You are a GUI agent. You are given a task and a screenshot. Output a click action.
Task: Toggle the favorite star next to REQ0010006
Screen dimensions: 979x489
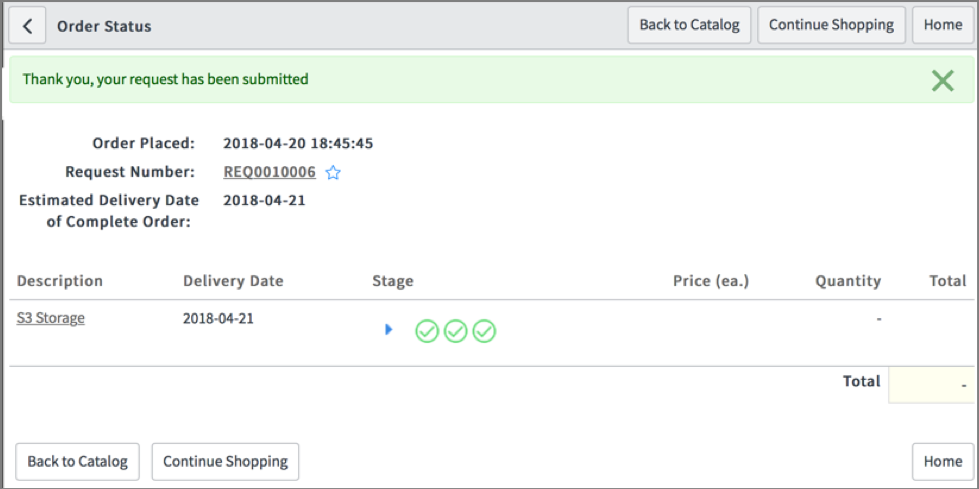pos(333,173)
